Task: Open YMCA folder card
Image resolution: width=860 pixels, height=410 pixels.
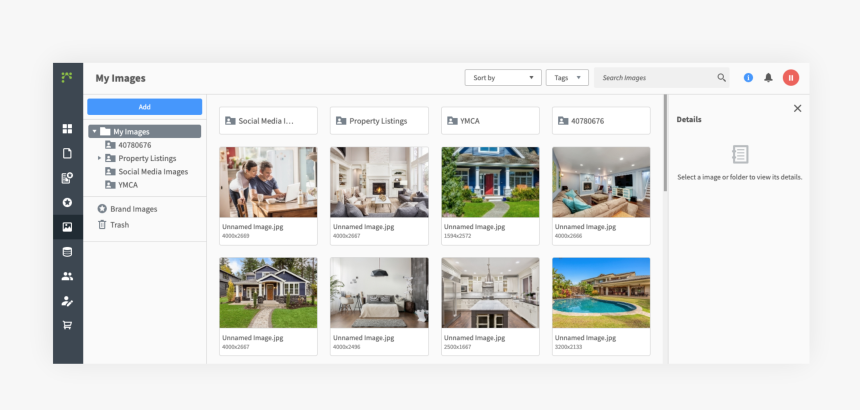Action: tap(490, 121)
